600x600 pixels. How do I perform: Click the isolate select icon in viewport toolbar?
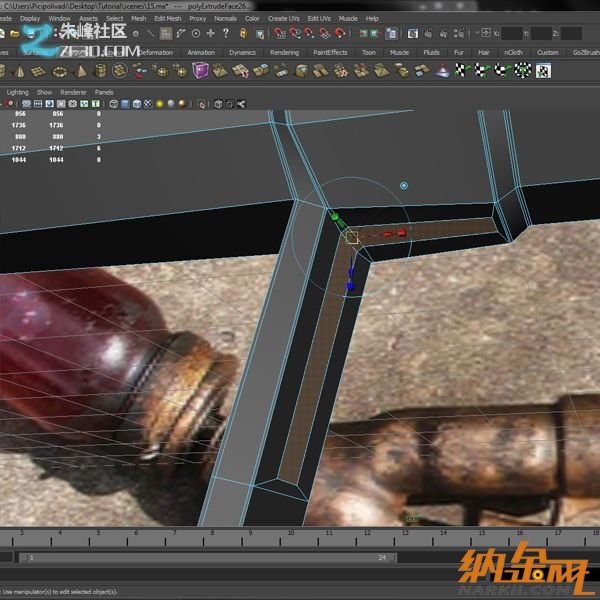click(201, 104)
